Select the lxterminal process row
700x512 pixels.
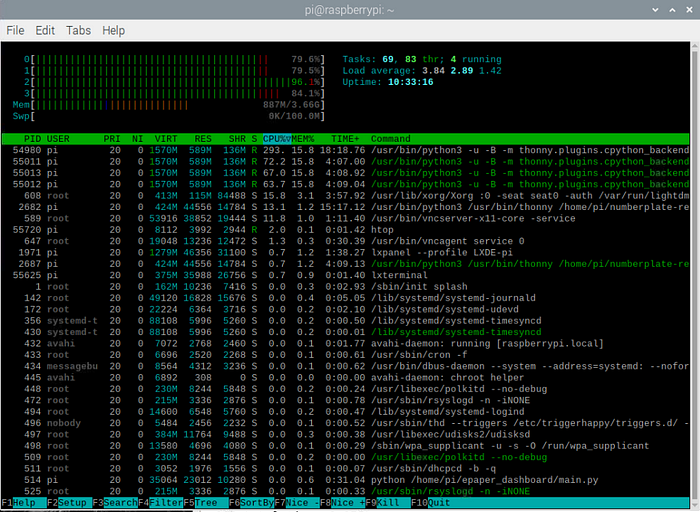346,275
